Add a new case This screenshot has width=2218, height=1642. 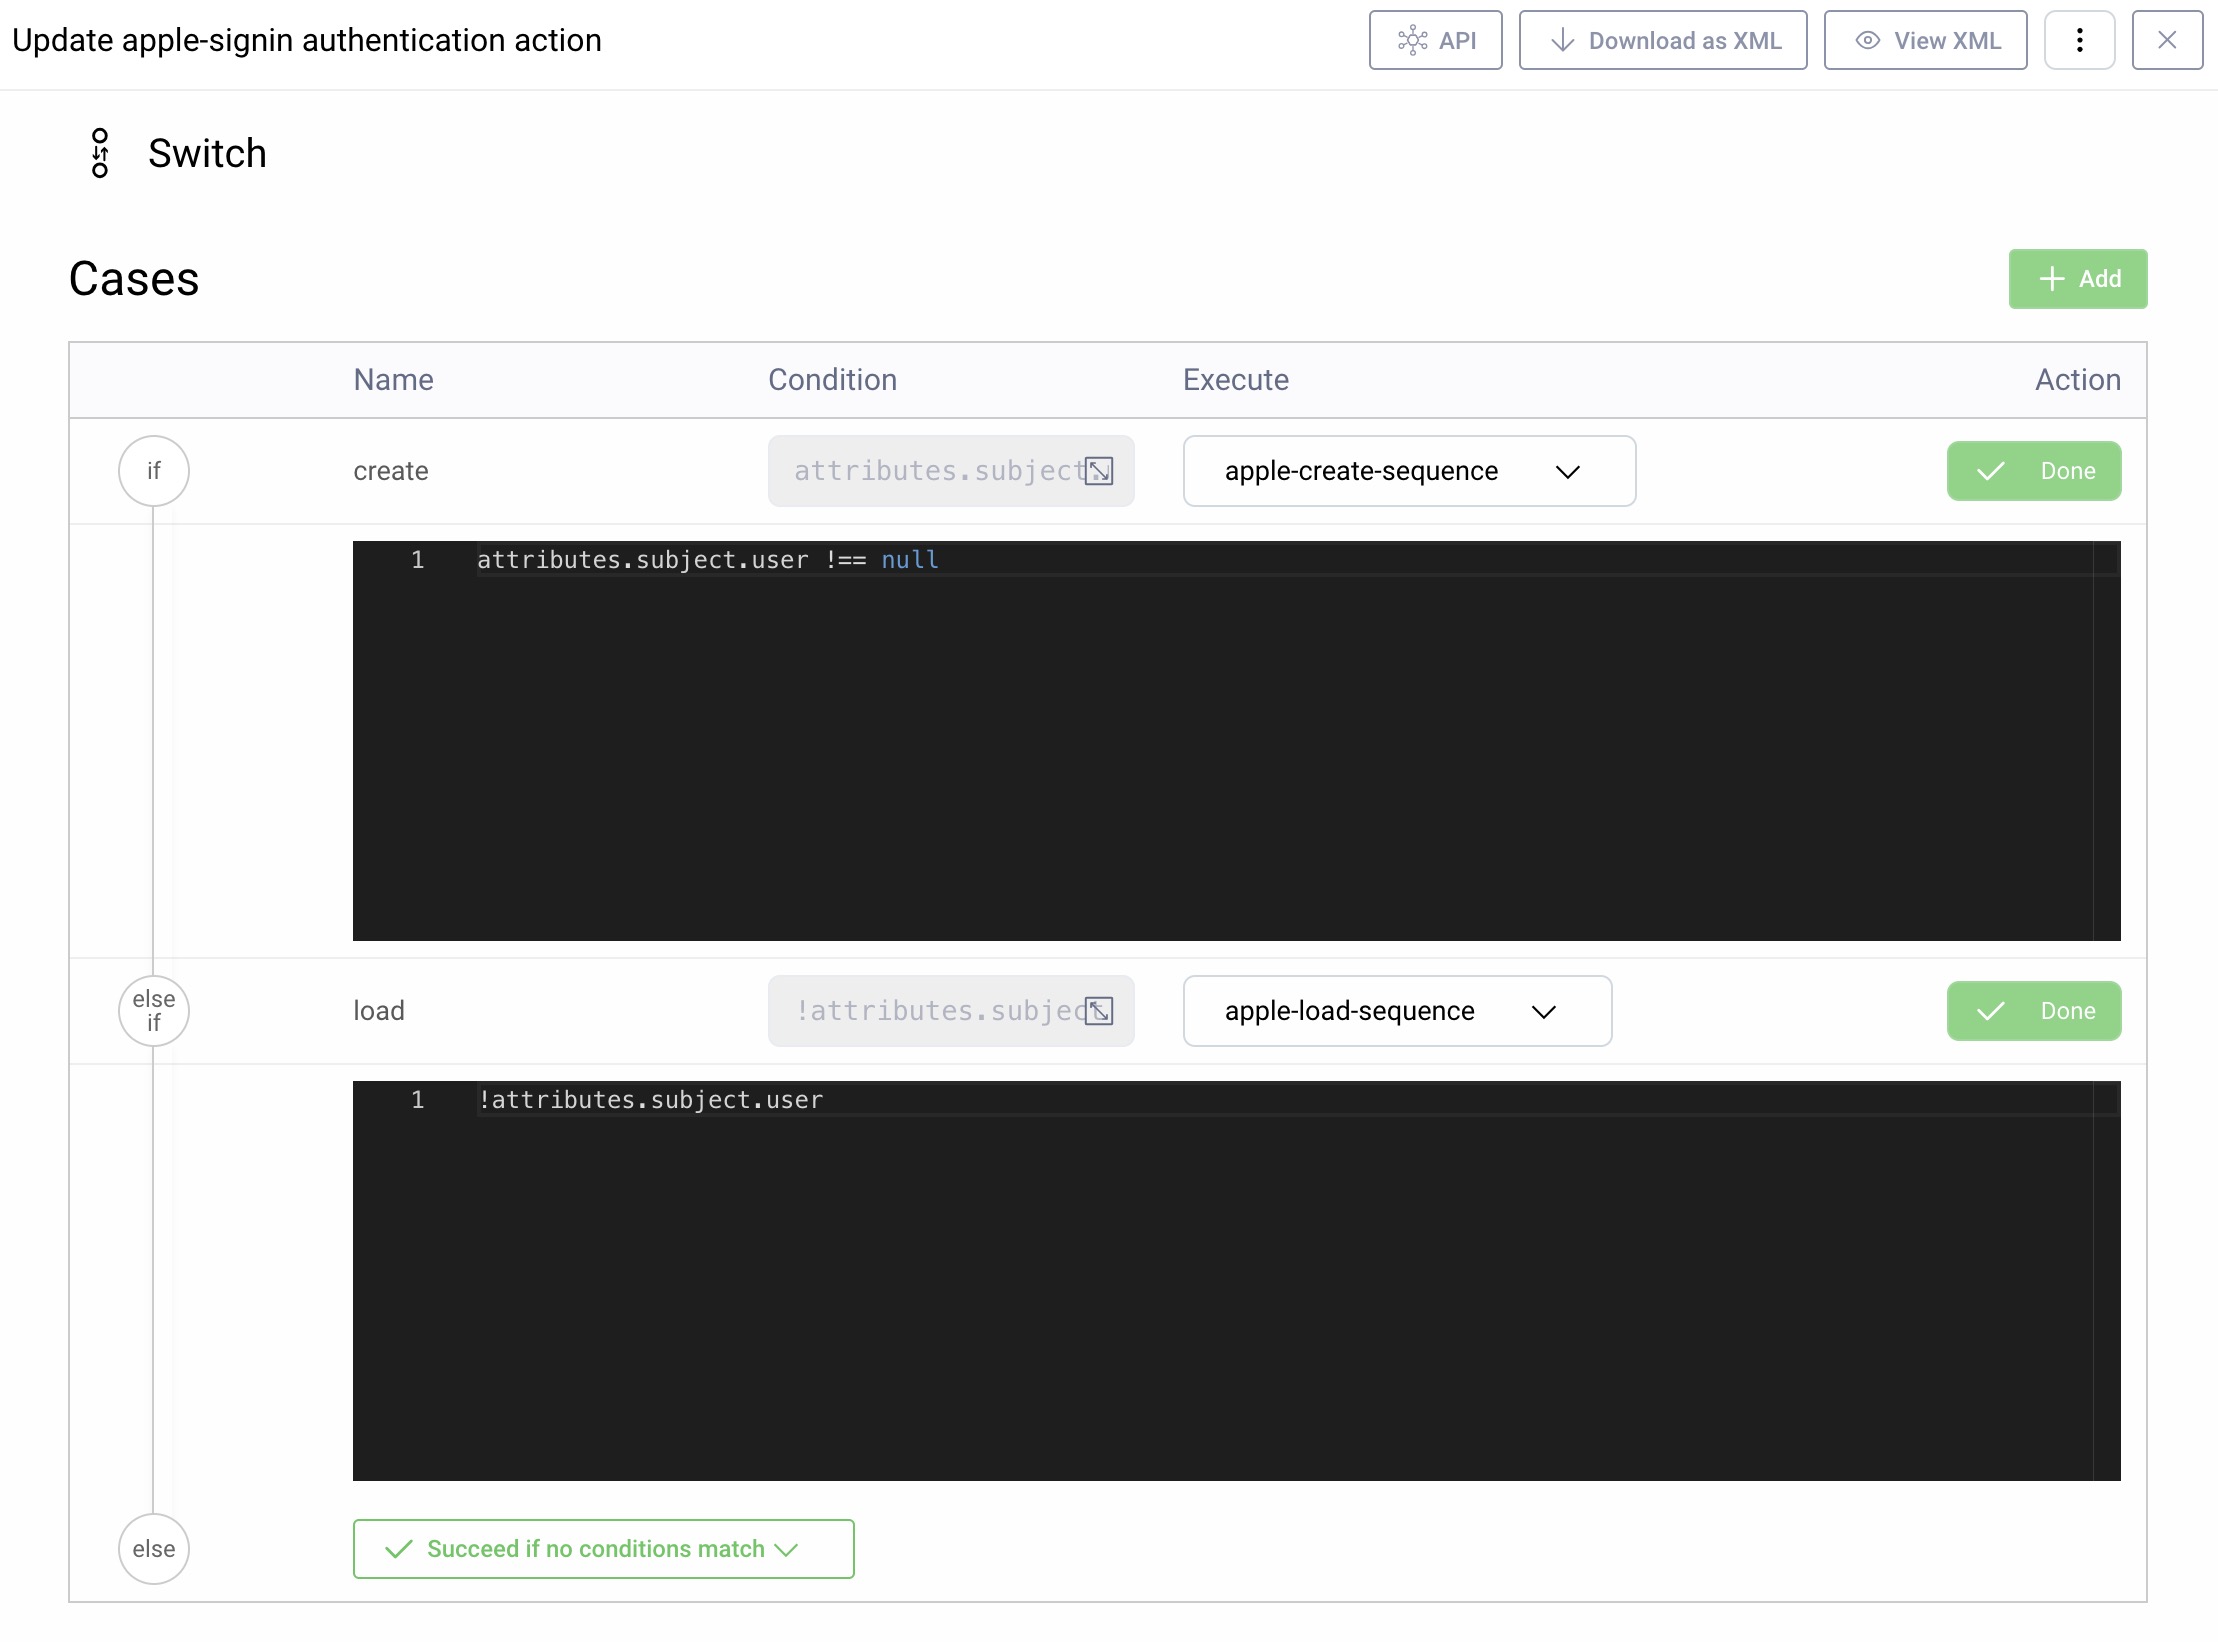(x=2077, y=279)
